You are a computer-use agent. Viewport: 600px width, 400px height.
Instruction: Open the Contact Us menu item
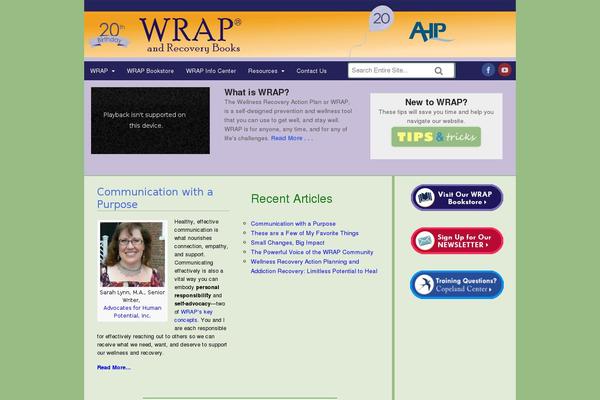click(311, 71)
